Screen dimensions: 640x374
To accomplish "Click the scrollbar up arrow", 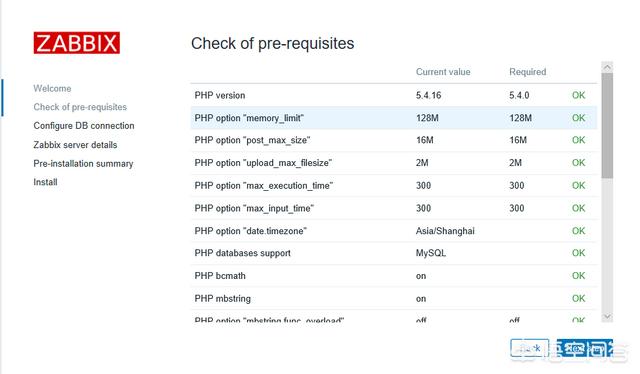I will pos(607,67).
